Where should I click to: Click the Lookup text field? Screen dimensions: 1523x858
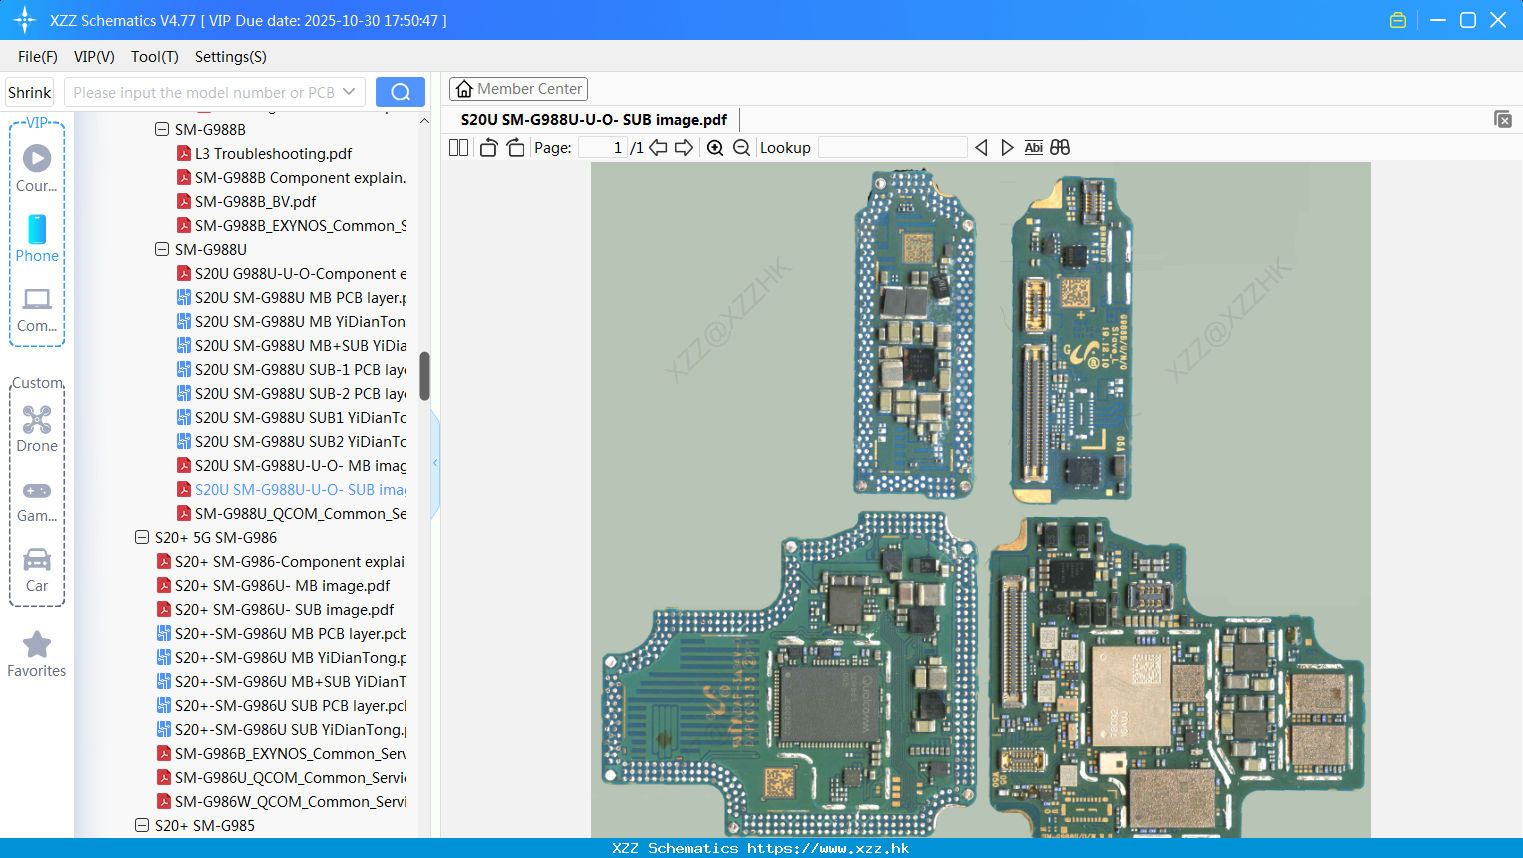coord(892,148)
